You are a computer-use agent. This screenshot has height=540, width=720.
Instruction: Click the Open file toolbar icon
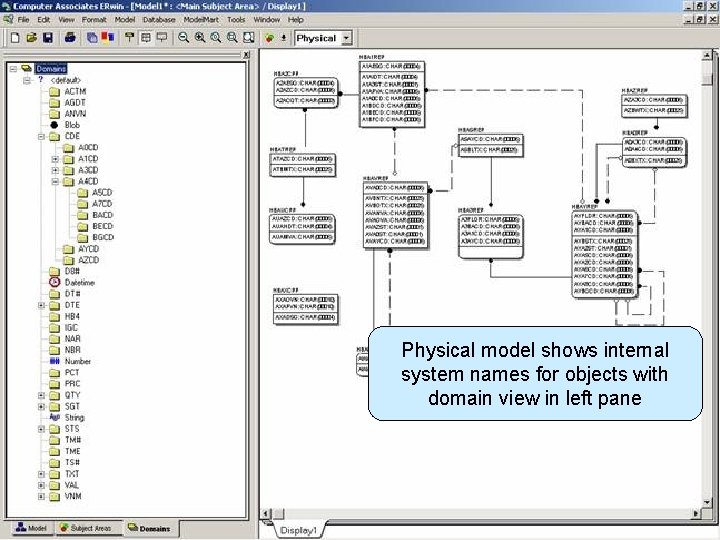(x=31, y=38)
